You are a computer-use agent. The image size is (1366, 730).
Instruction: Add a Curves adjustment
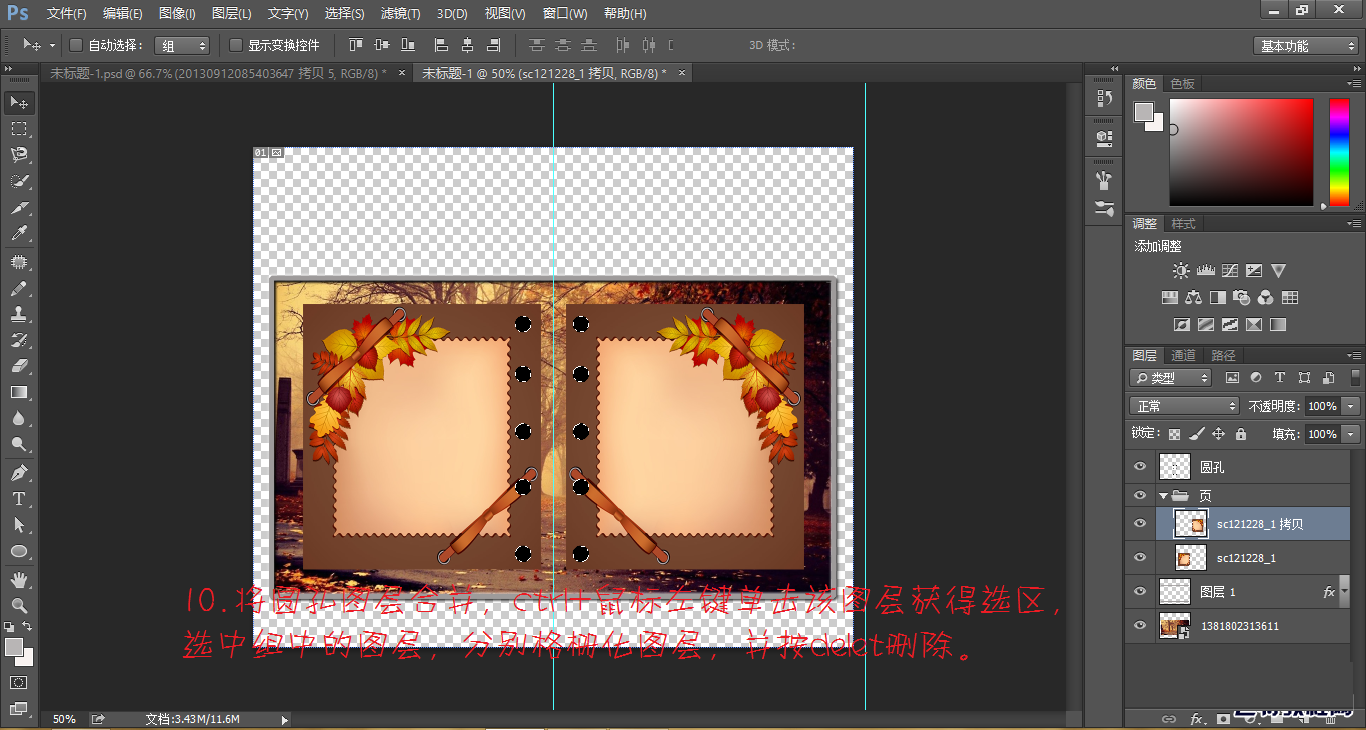(x=1230, y=271)
